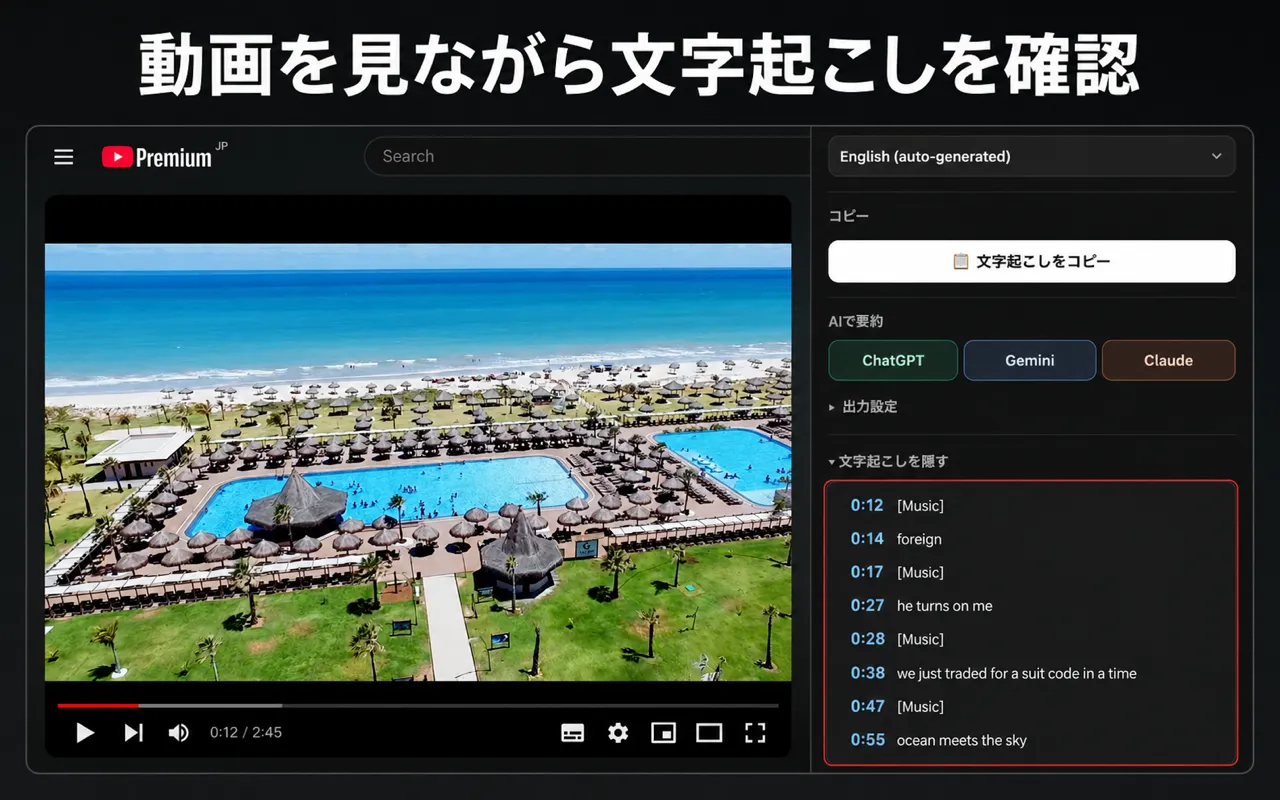Collapse the 文字起こしを隠す transcript section
Image resolution: width=1280 pixels, height=800 pixels.
click(x=888, y=461)
